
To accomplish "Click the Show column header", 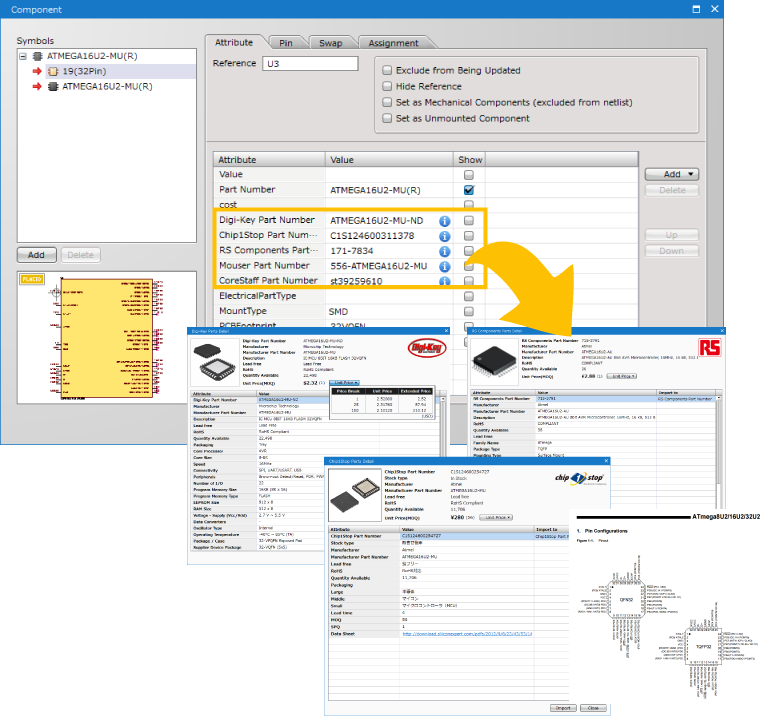I will coord(470,160).
